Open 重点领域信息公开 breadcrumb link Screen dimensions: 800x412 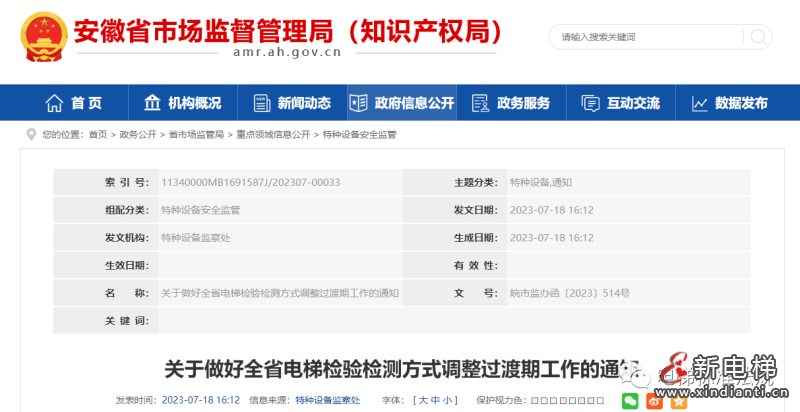(273, 135)
